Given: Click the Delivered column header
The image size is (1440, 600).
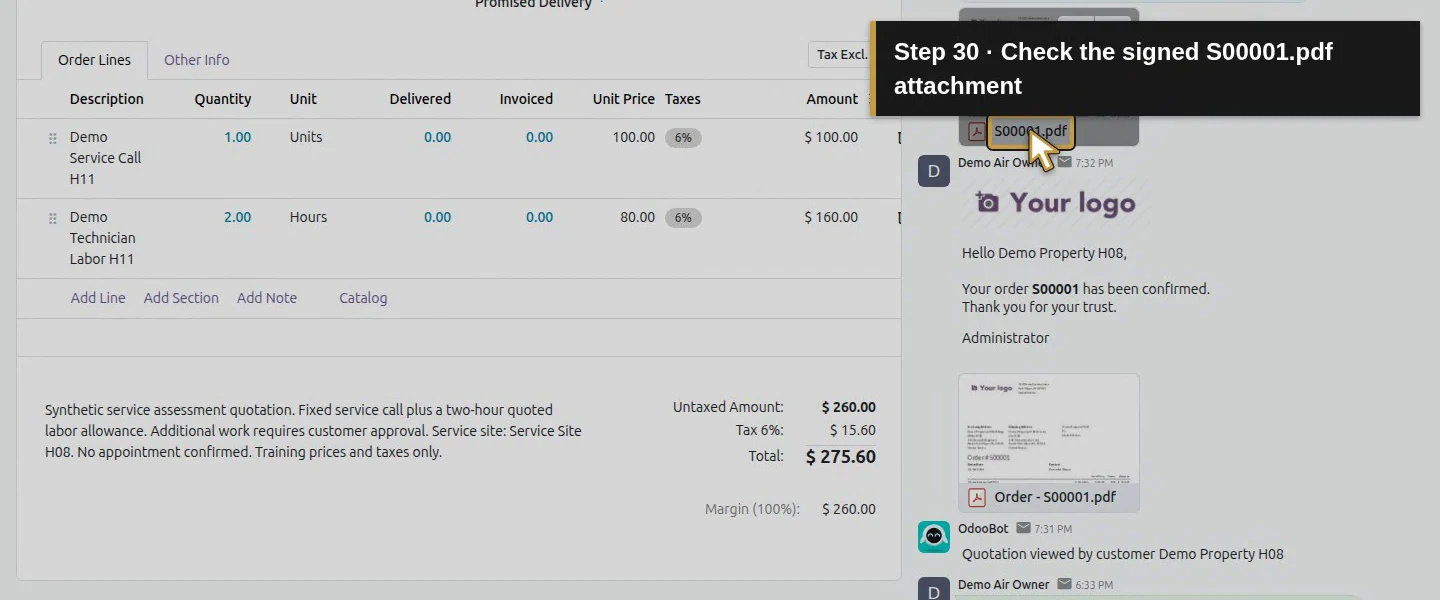Looking at the screenshot, I should (420, 99).
